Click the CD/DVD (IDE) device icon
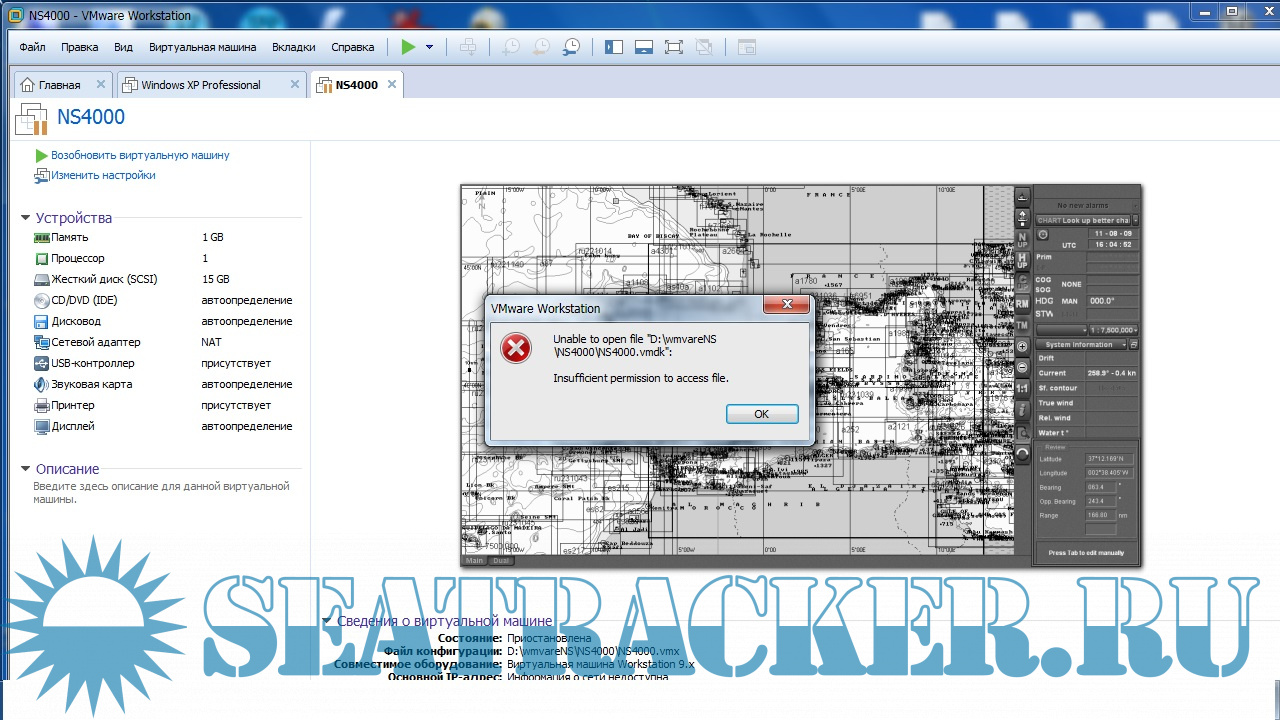Screen dimensions: 1280x720 point(41,300)
